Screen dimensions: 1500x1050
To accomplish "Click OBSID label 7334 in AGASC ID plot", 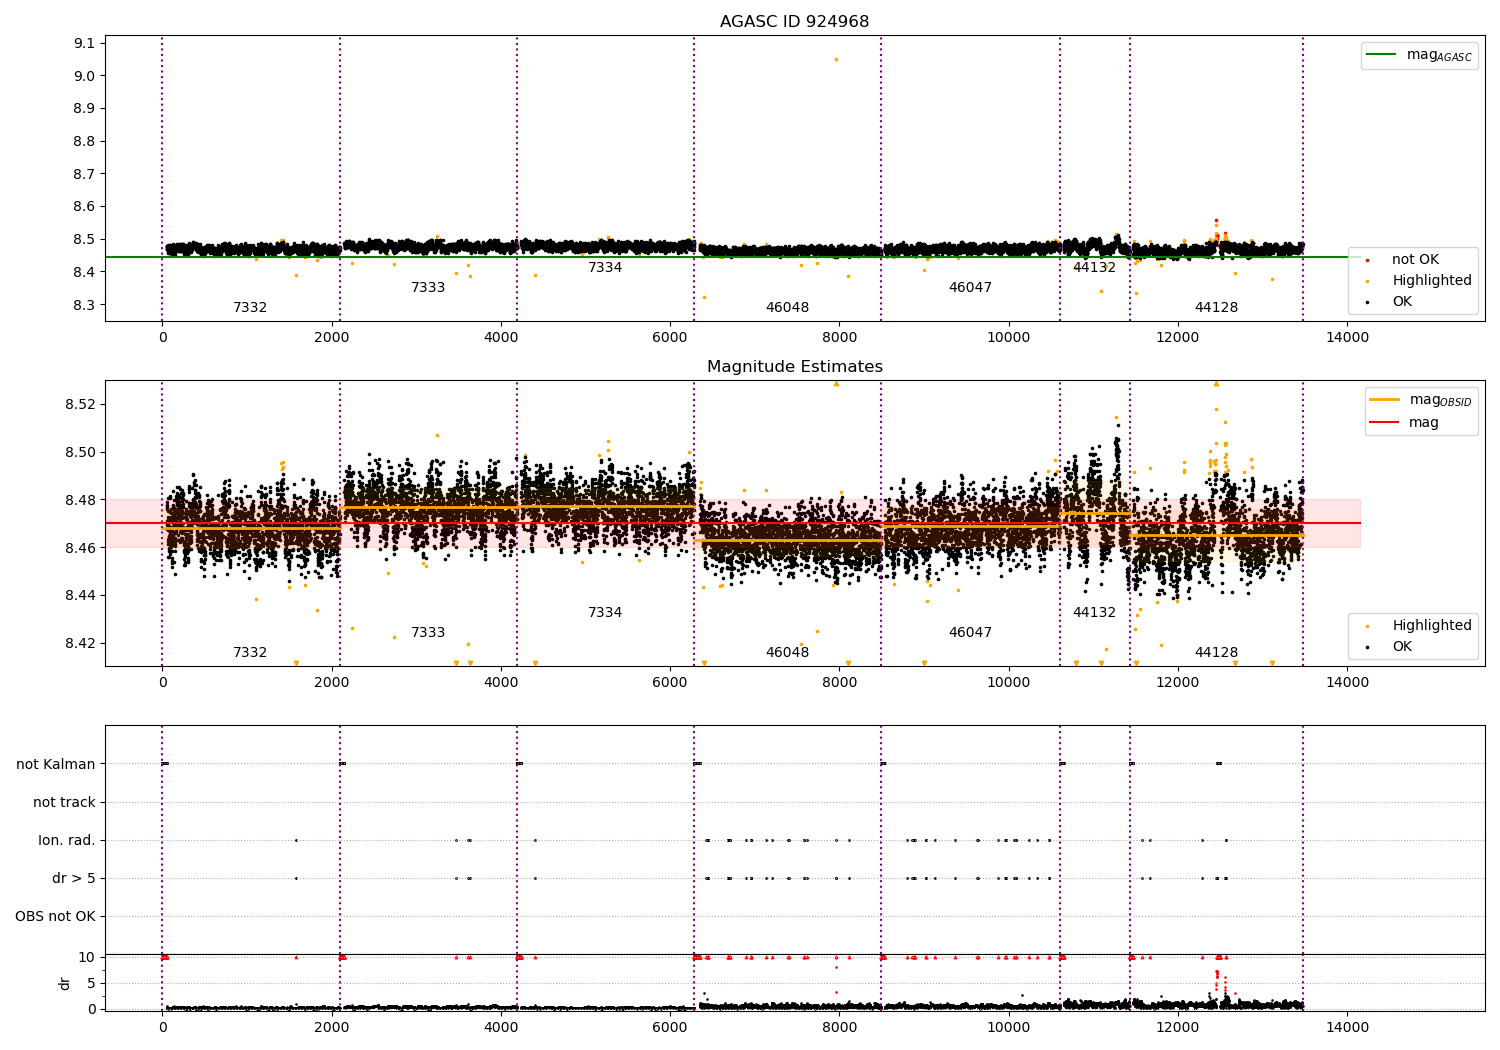I will click(605, 268).
